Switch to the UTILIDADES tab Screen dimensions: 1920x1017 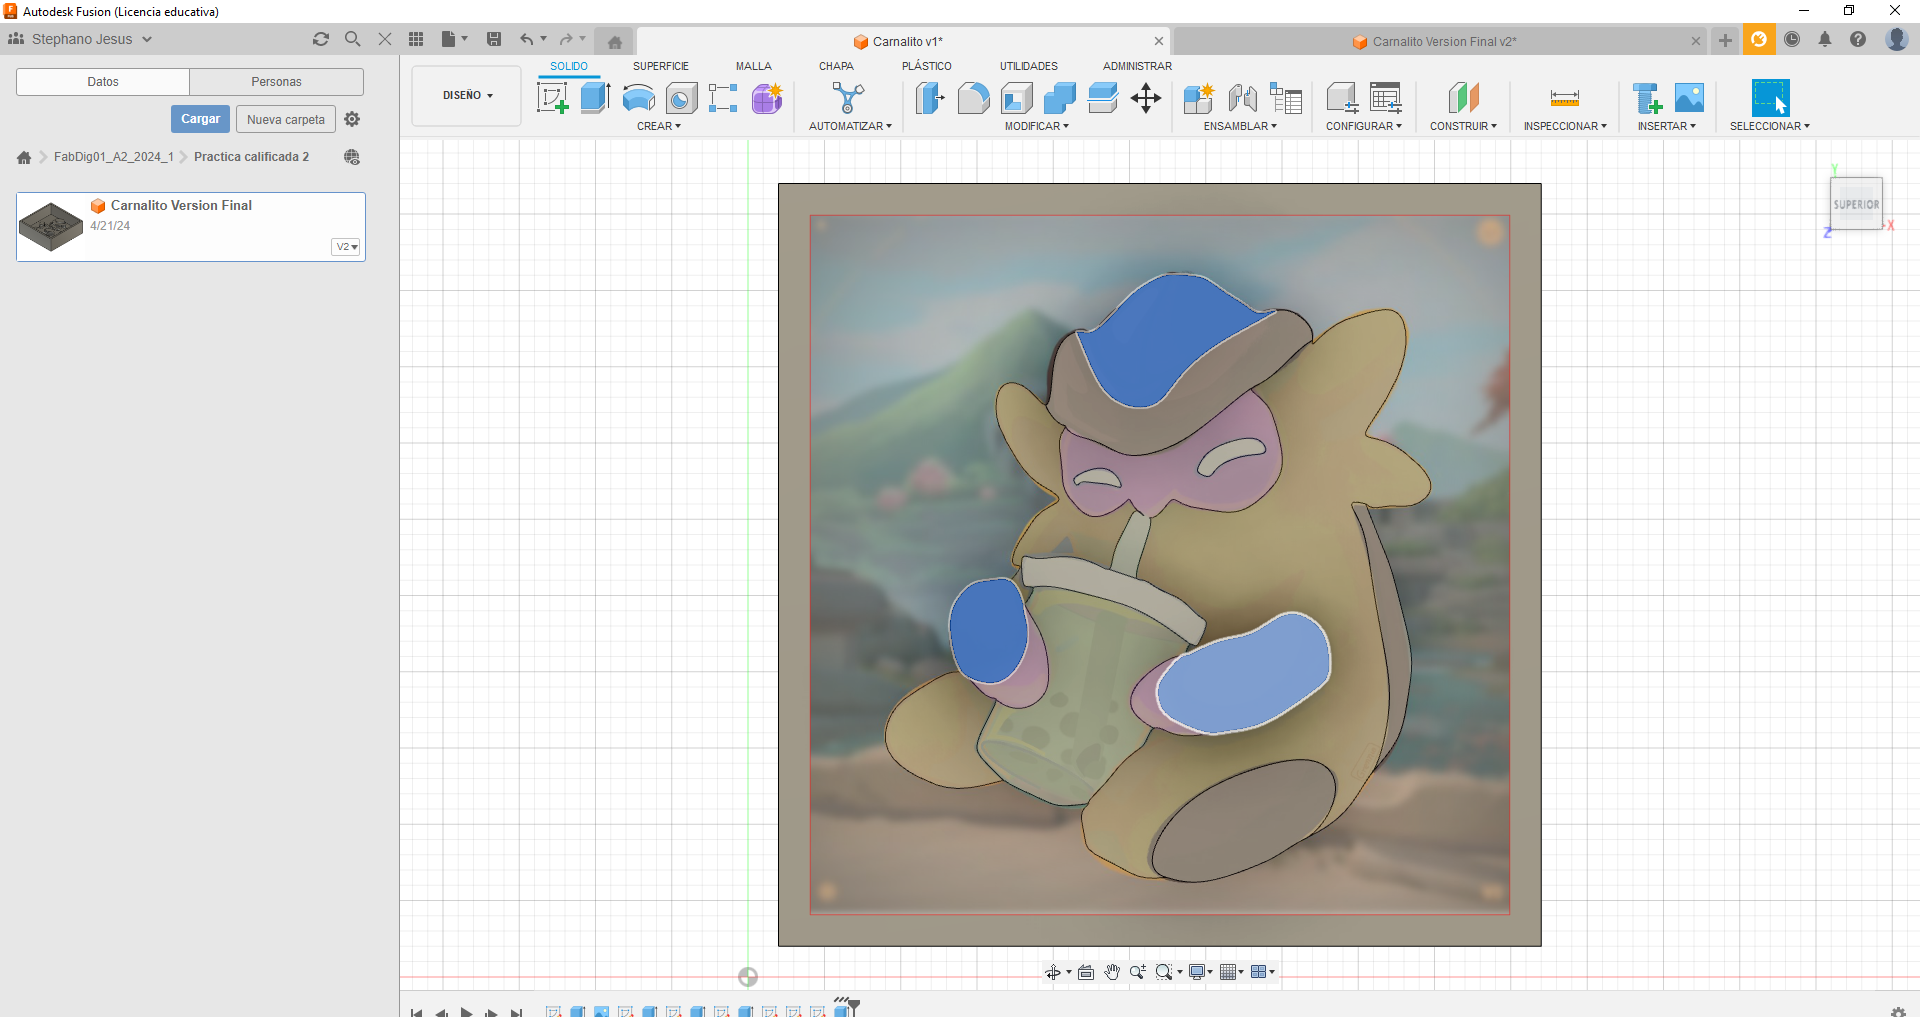pyautogui.click(x=1029, y=66)
